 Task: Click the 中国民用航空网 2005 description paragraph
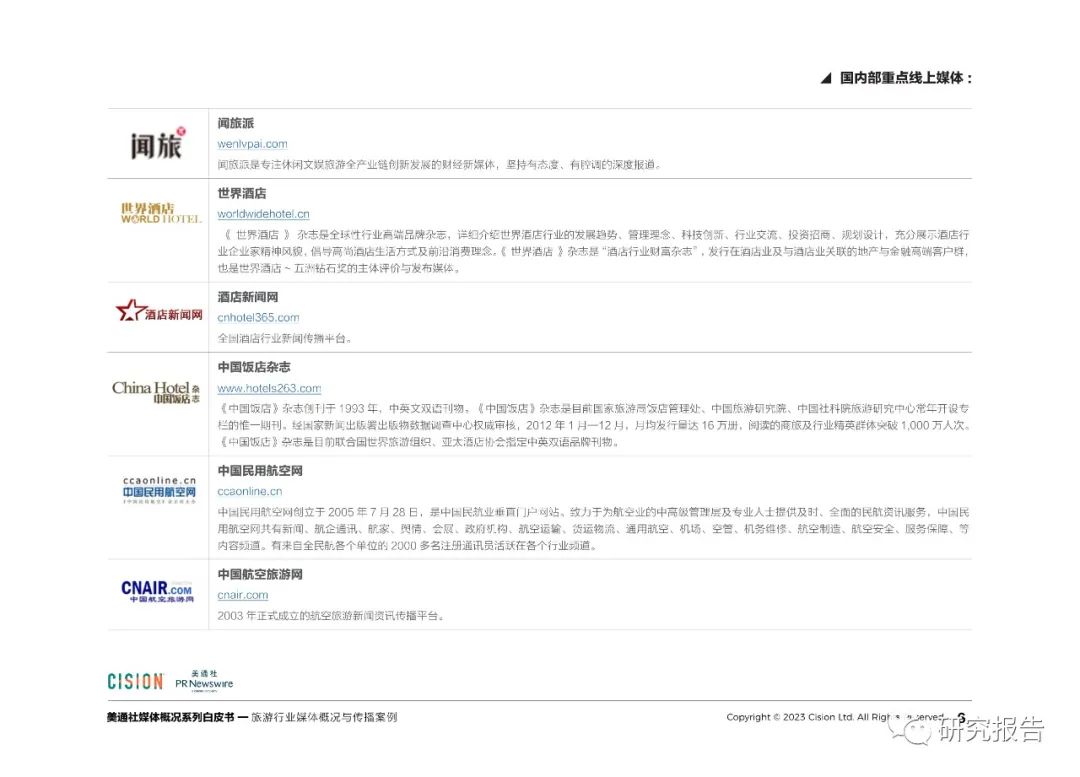[593, 529]
